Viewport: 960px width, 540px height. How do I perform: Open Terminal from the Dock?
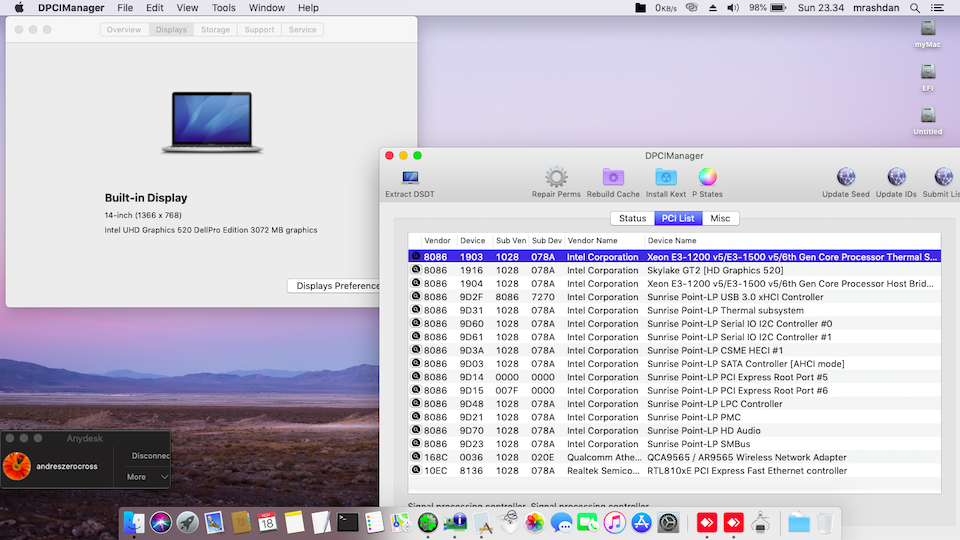(x=348, y=522)
